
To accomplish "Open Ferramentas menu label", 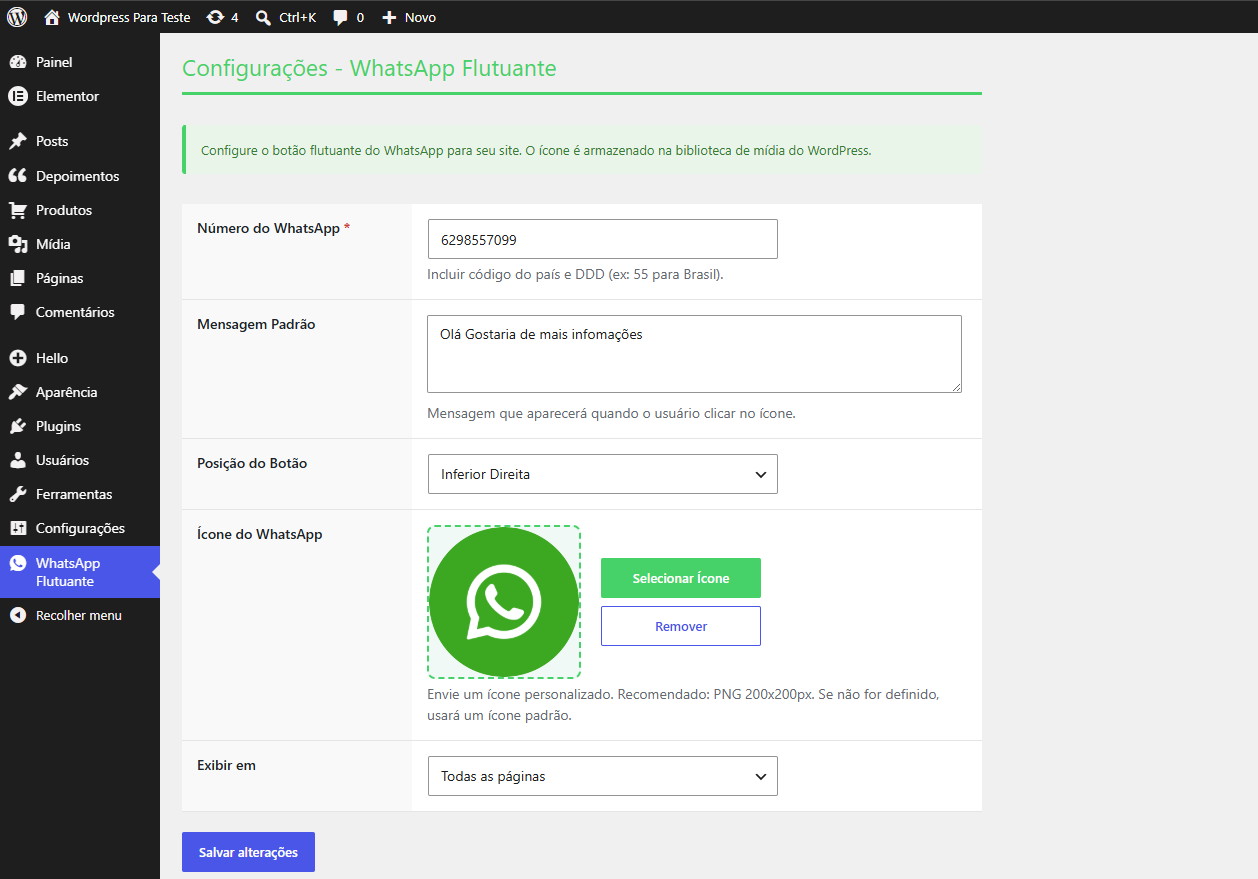I will pyautogui.click(x=74, y=494).
